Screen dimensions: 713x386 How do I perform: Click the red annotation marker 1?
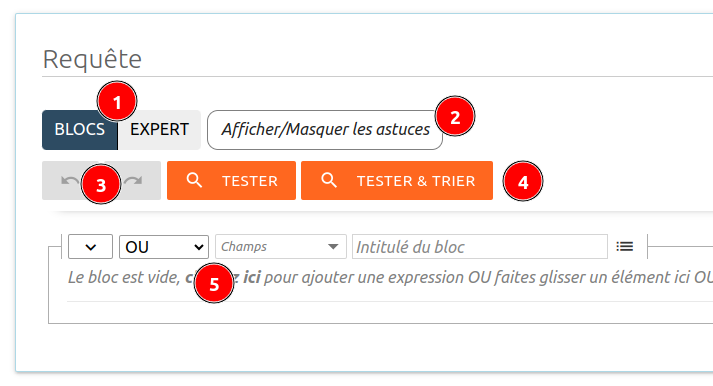pyautogui.click(x=117, y=102)
